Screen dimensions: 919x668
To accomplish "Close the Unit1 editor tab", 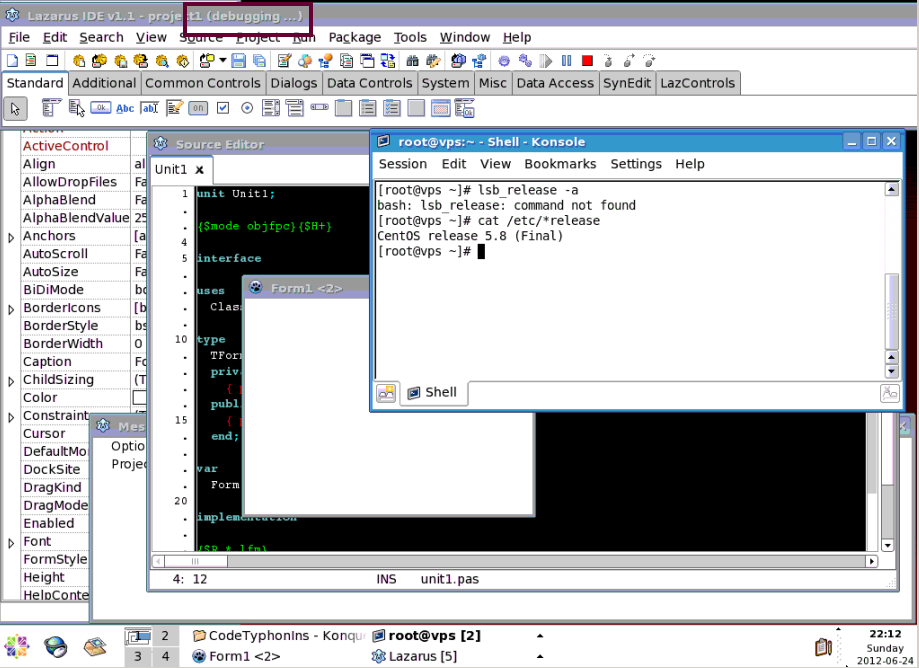I will click(199, 170).
